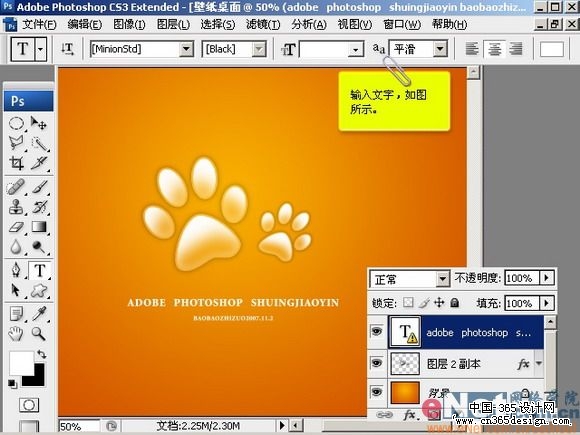The width and height of the screenshot is (580, 435).
Task: Open the 图层 menu
Action: coord(173,24)
